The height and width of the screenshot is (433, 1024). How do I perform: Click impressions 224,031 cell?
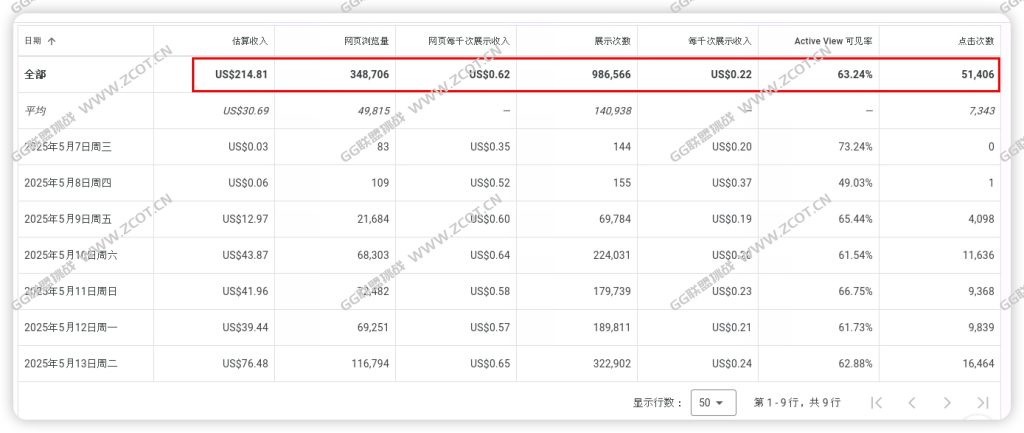pyautogui.click(x=613, y=255)
